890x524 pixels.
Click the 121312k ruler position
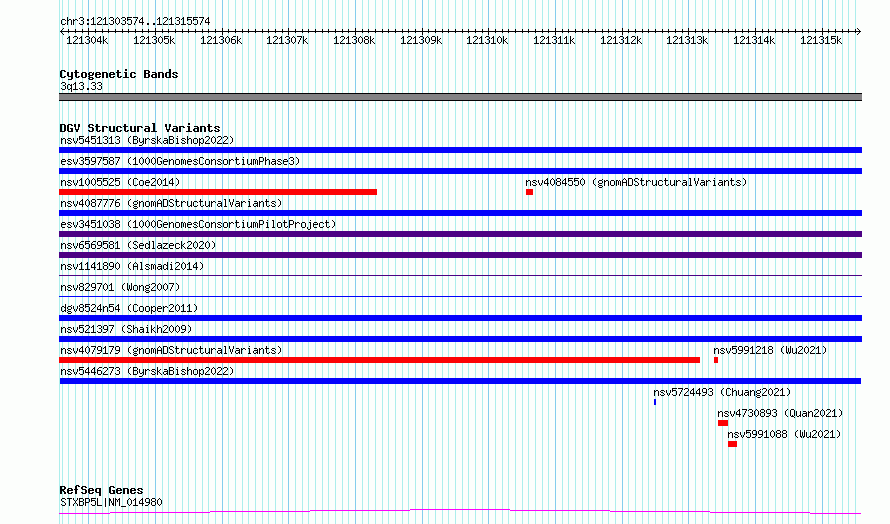(621, 40)
